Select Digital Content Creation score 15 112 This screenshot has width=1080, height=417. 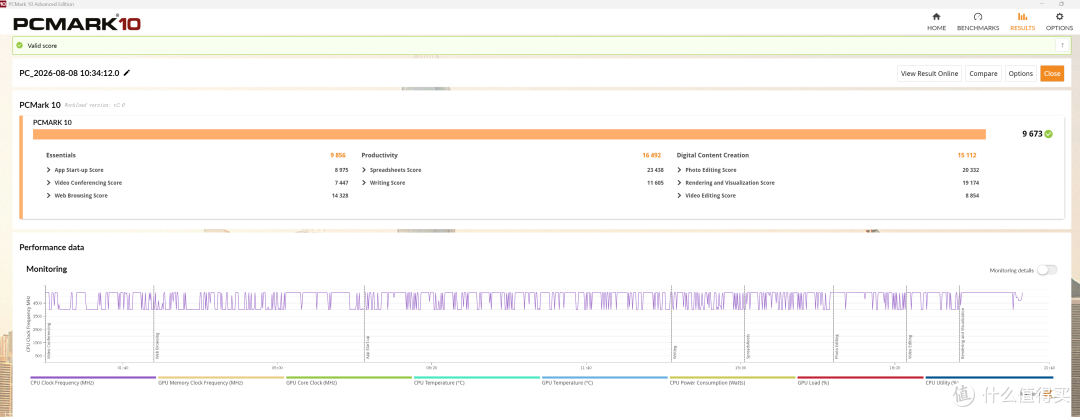pyautogui.click(x=967, y=156)
